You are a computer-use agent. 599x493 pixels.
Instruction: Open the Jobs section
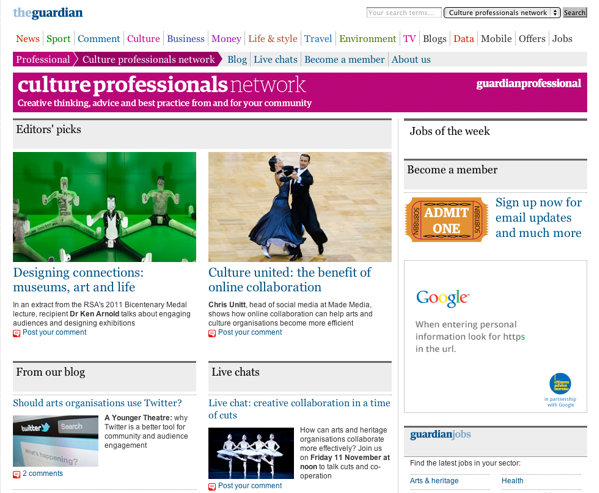562,39
